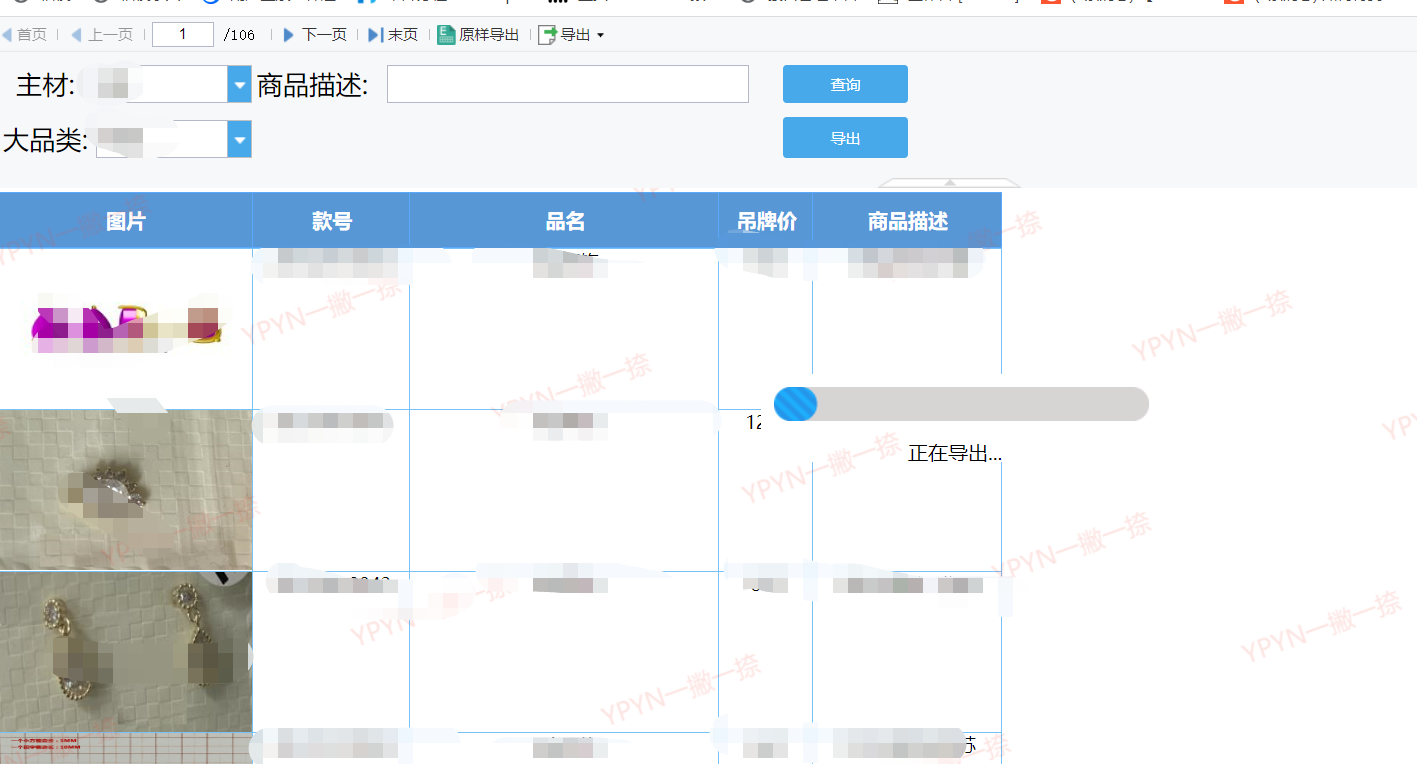Open the single rhinestone charm product image
This screenshot has height=764, width=1417.
click(126, 490)
